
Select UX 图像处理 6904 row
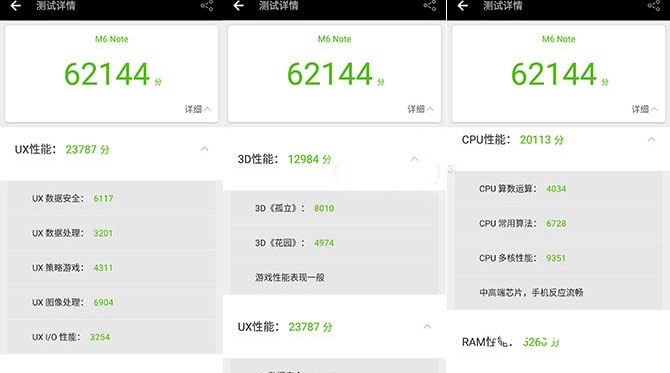coord(112,302)
